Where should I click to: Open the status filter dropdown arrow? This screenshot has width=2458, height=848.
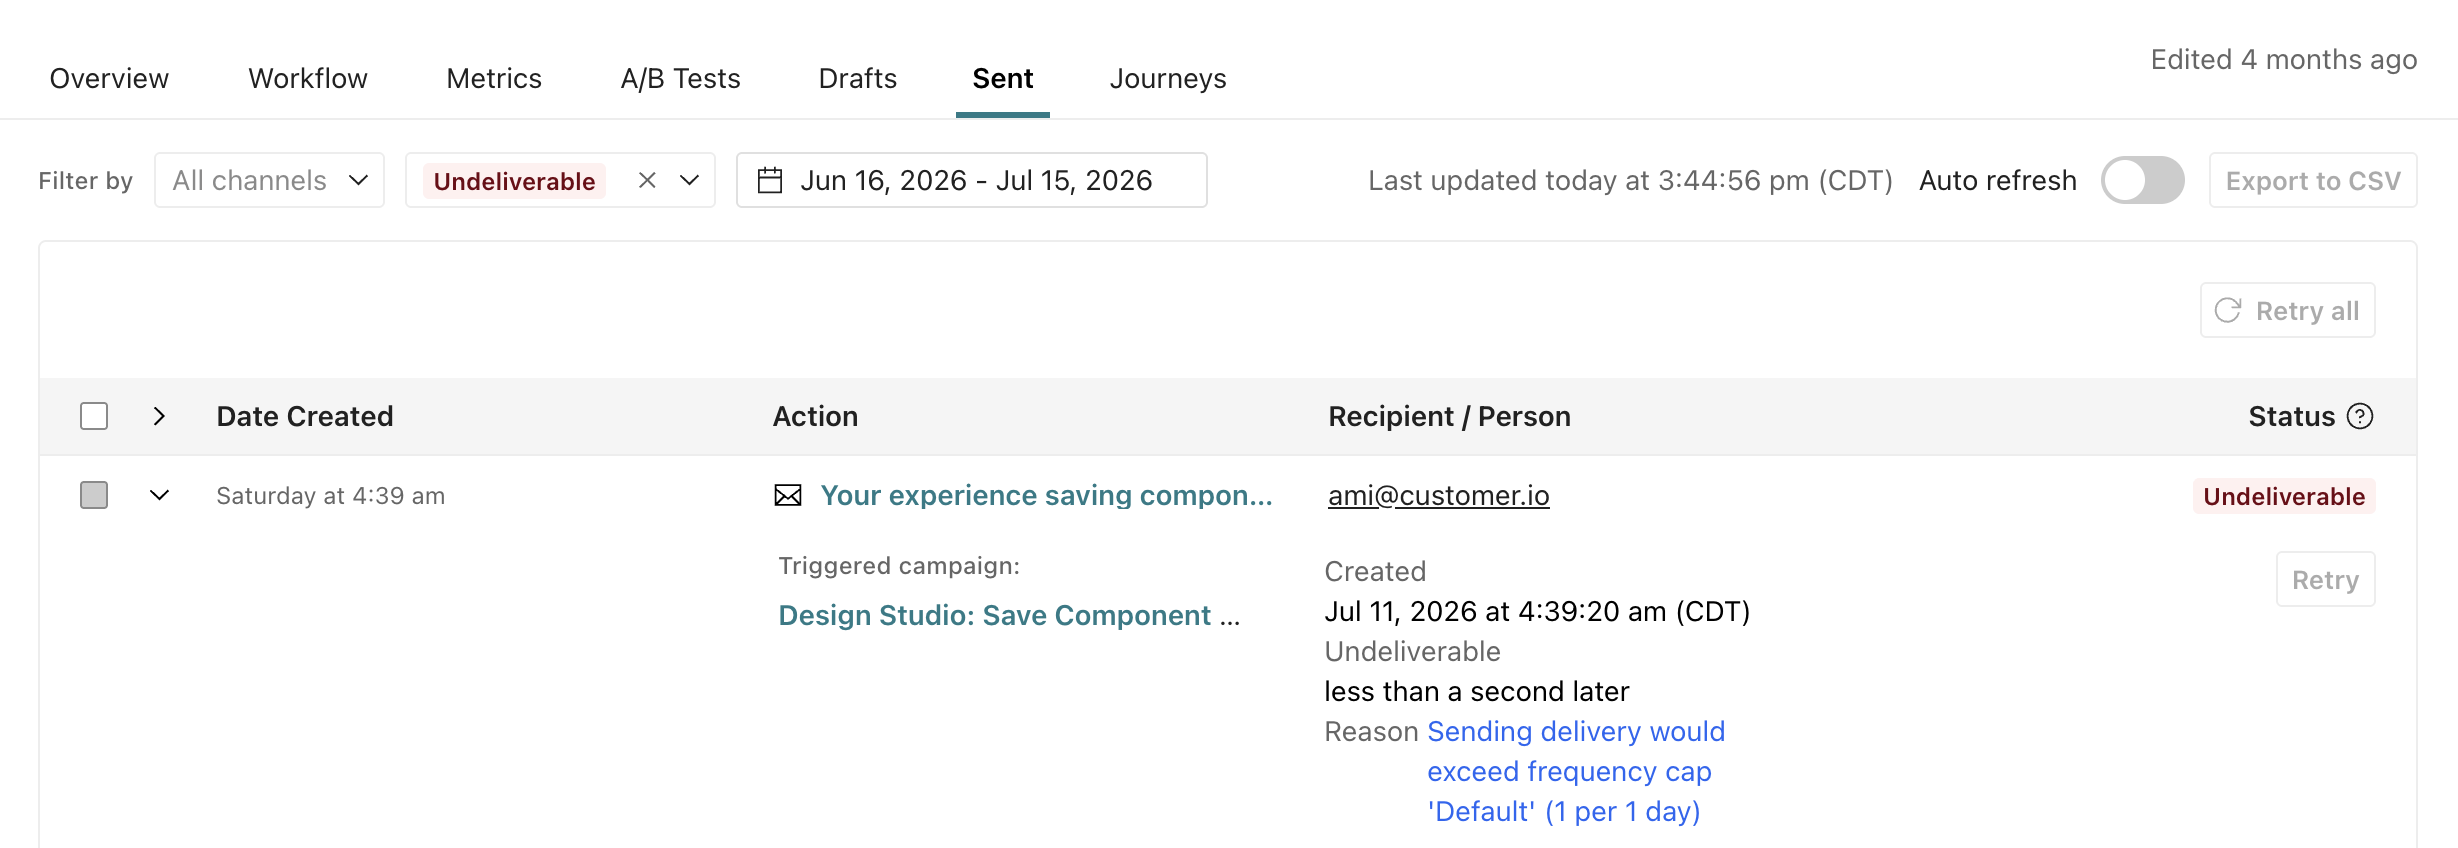pyautogui.click(x=689, y=180)
